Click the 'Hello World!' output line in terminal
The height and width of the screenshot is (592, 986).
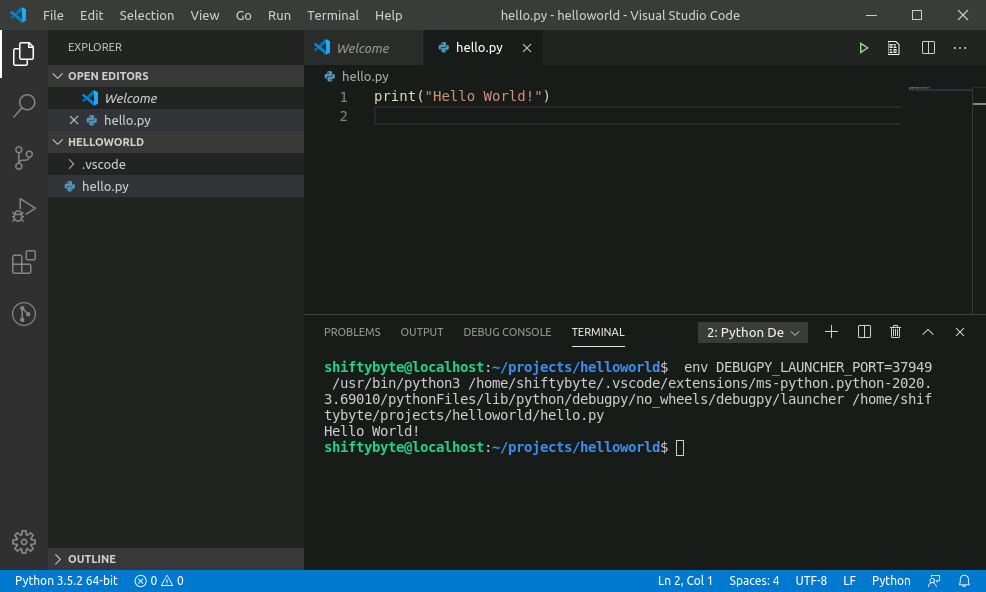(372, 431)
